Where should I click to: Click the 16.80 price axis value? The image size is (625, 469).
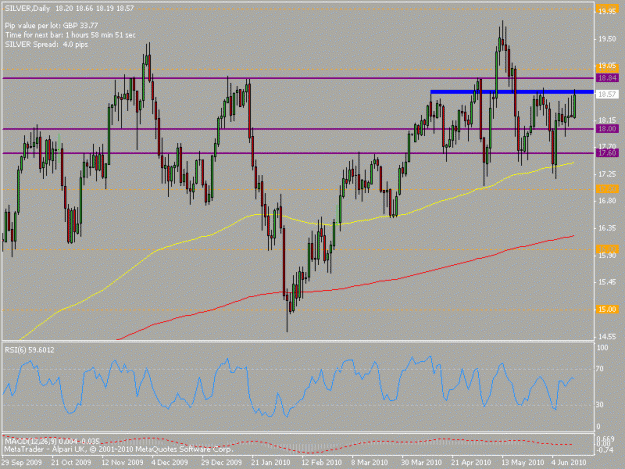coord(607,201)
